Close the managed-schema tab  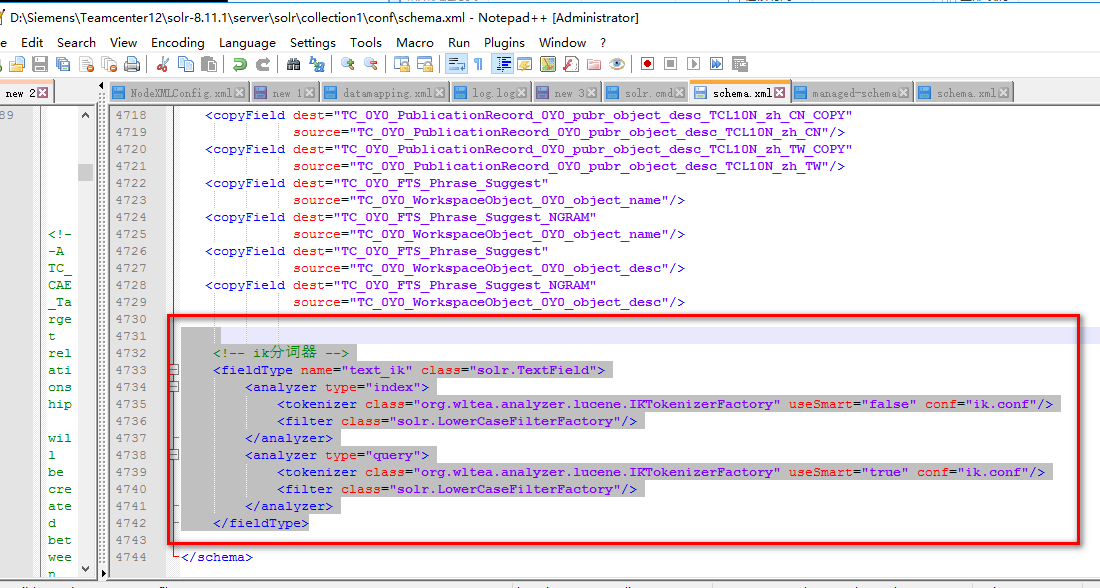point(904,93)
